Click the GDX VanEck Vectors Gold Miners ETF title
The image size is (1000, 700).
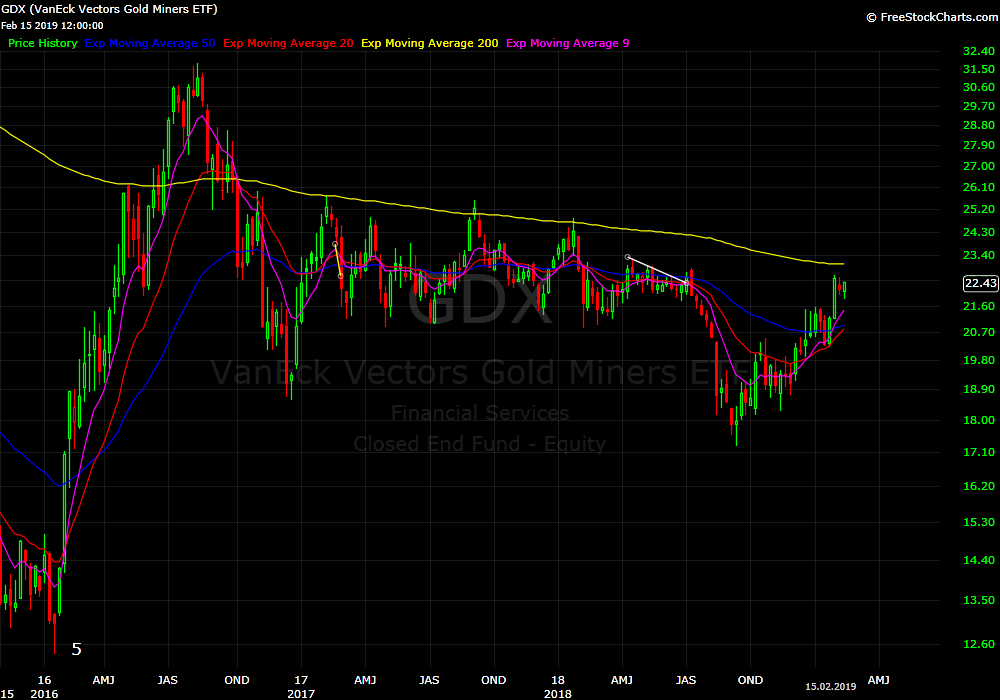[x=110, y=9]
